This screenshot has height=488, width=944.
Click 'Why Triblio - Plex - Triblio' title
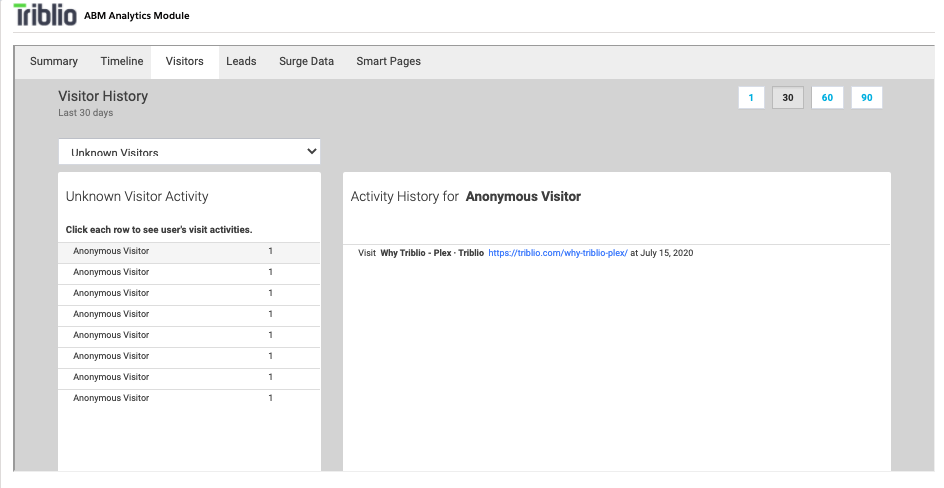coord(432,253)
